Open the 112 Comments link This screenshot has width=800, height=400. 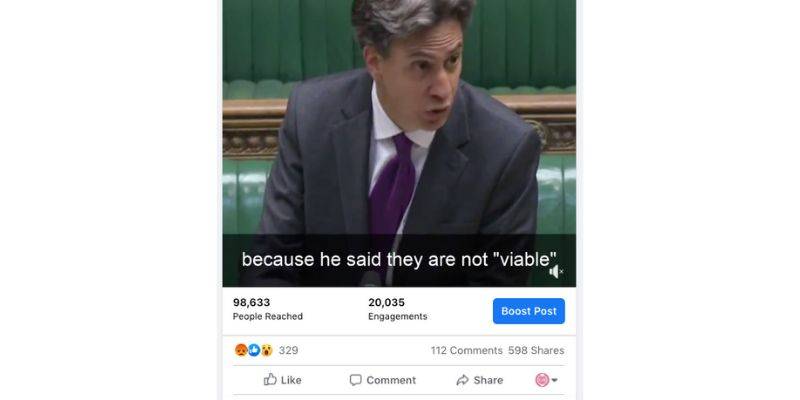(466, 351)
